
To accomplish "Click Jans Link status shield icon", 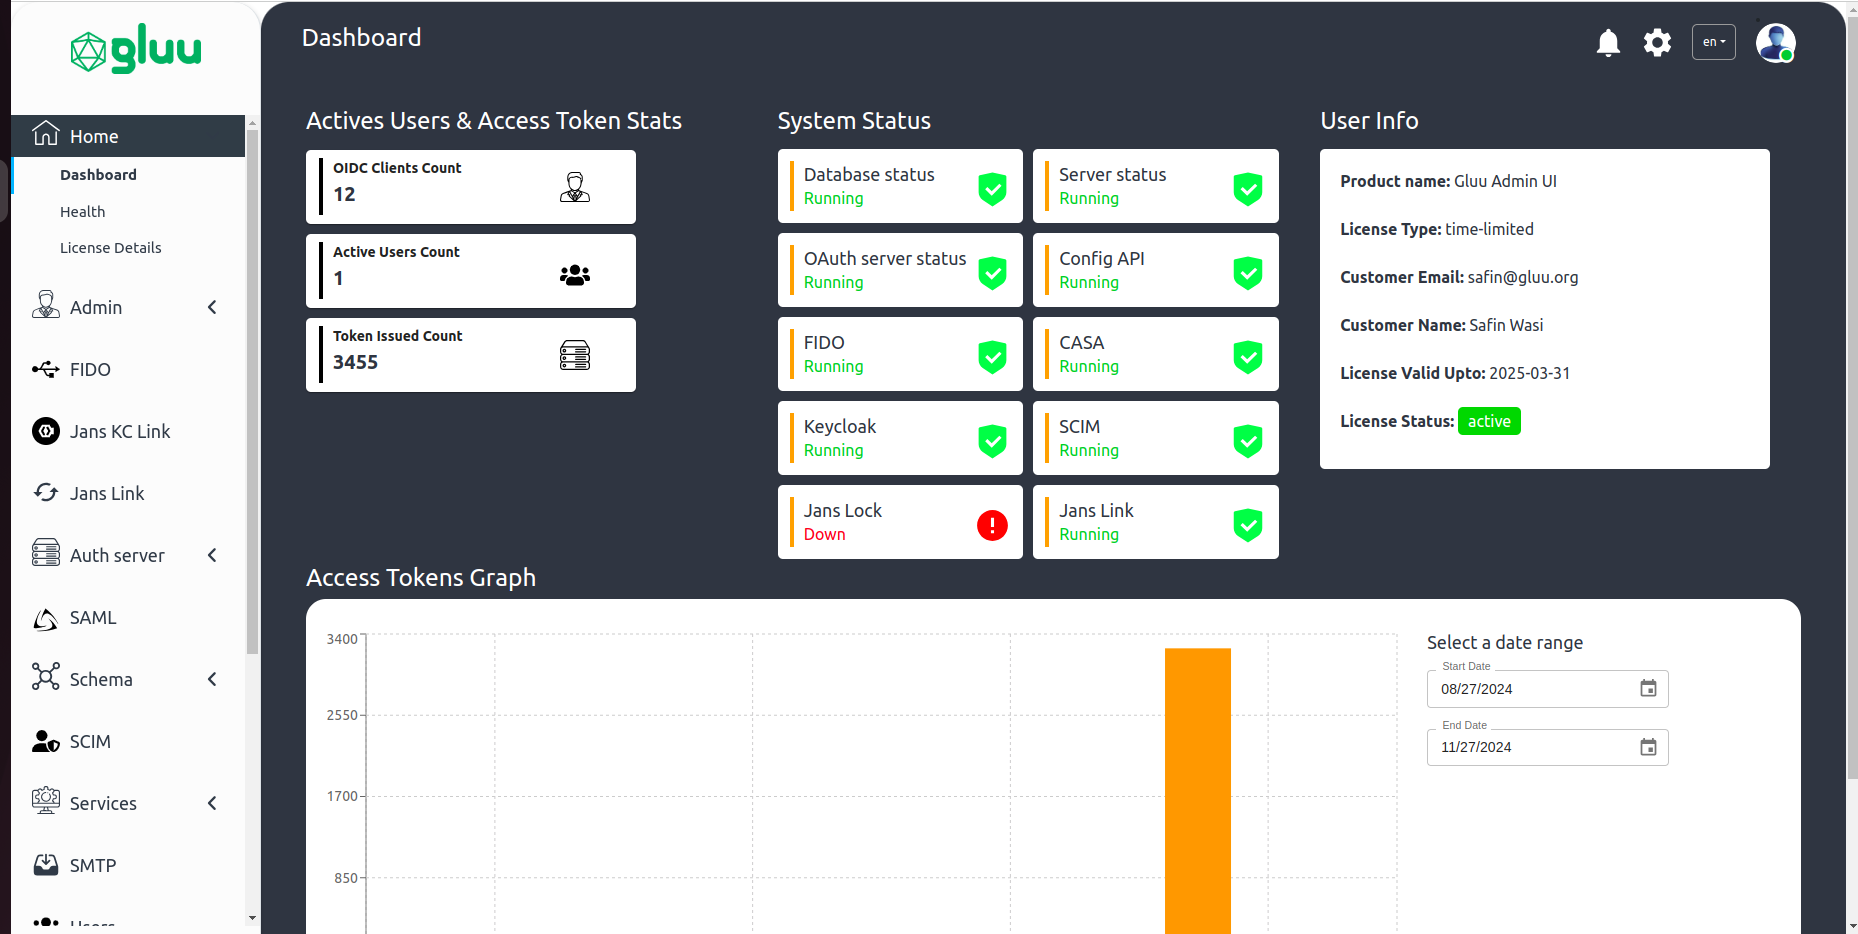I will [x=1248, y=524].
